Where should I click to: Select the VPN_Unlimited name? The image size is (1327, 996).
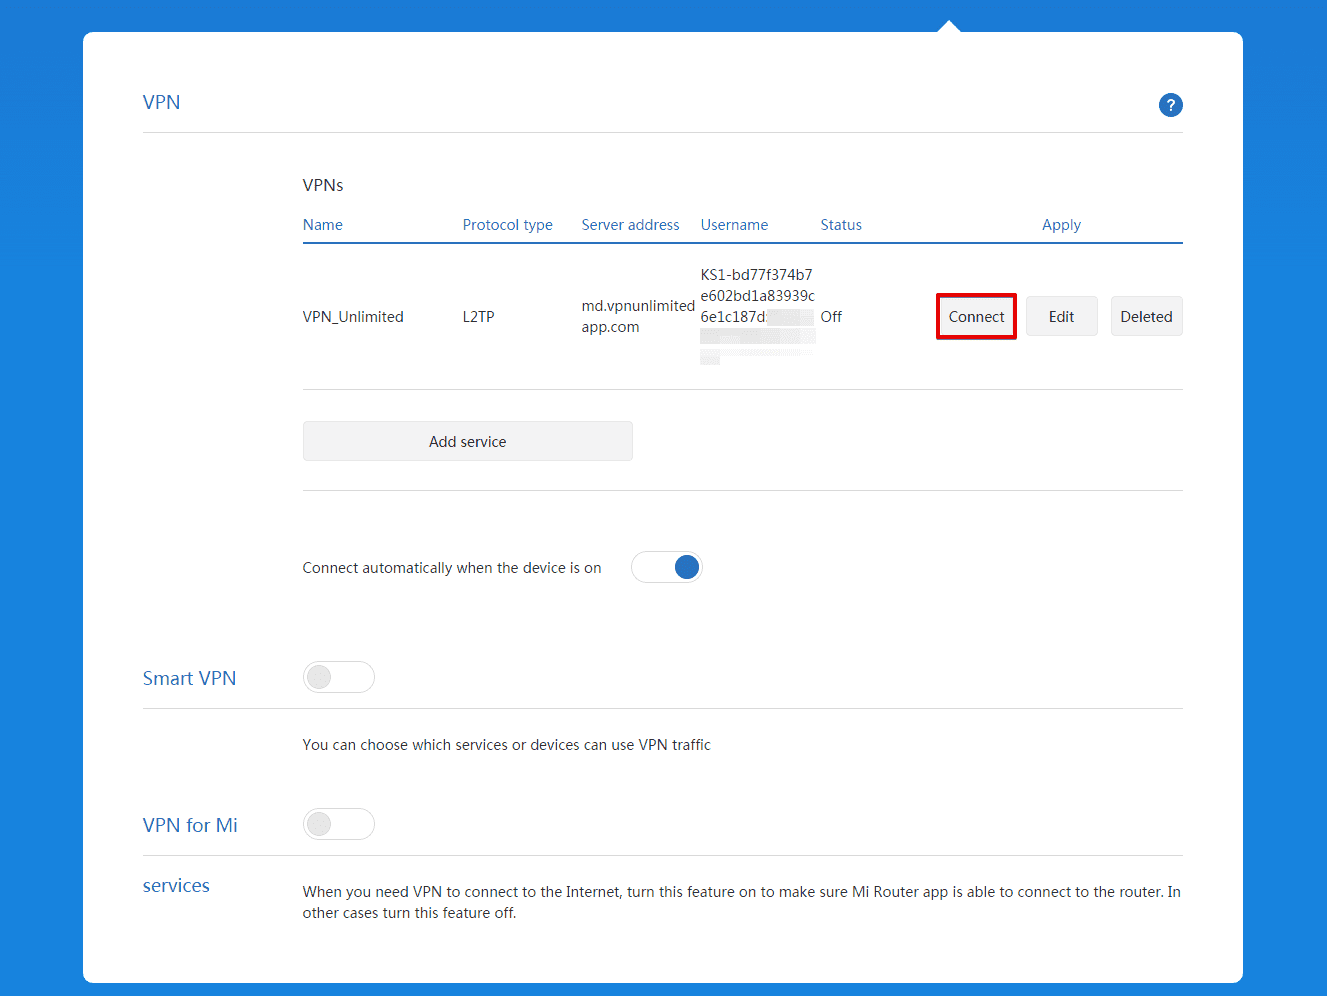(x=352, y=316)
